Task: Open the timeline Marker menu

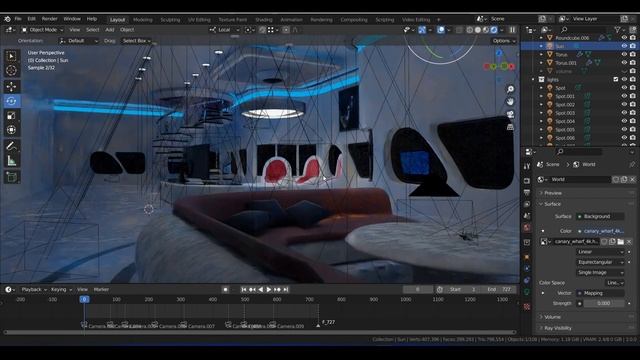Action: 101,289
